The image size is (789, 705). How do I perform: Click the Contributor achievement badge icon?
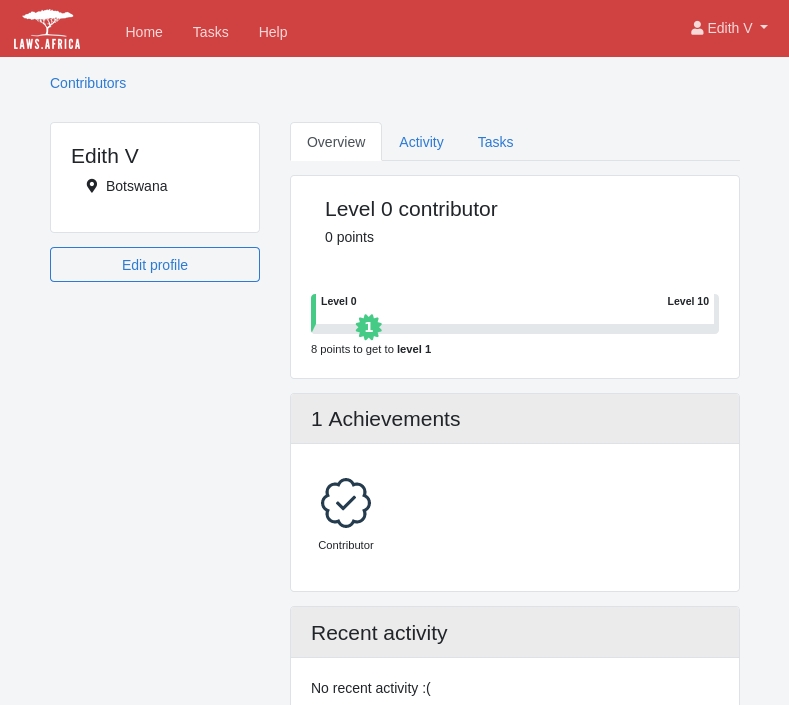click(x=346, y=503)
